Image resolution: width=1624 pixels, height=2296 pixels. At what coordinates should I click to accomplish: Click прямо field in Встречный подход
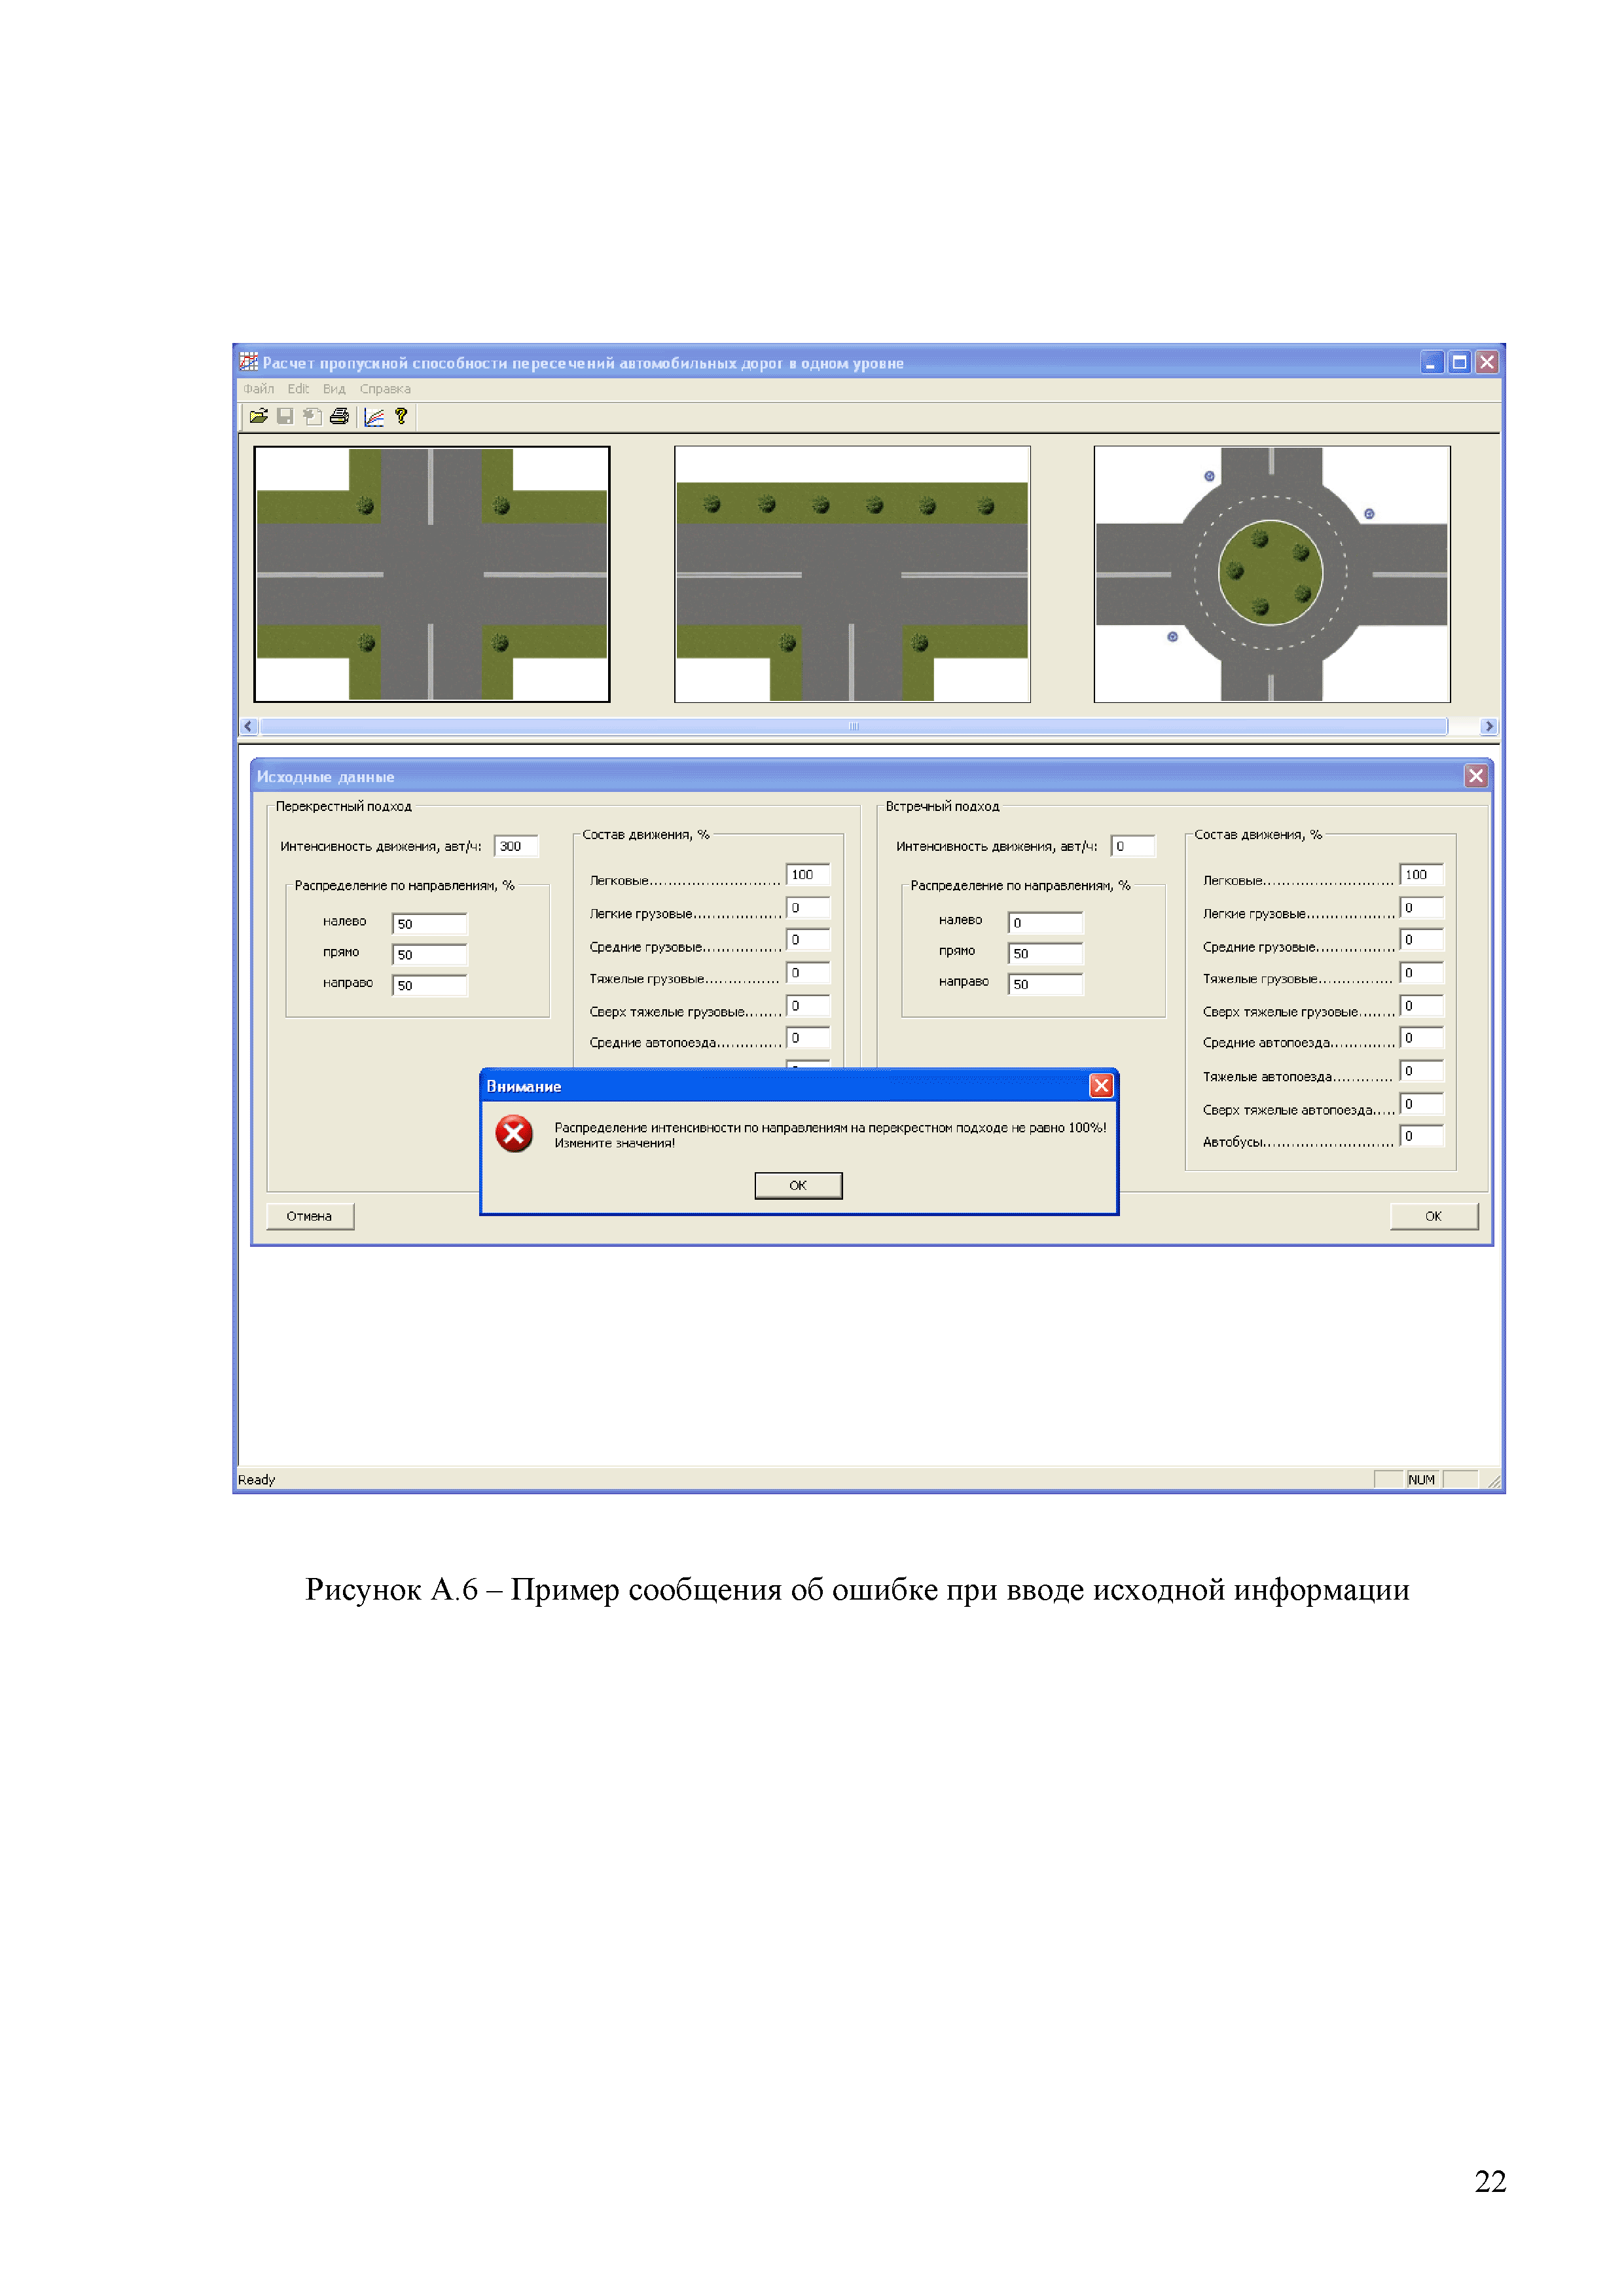1046,954
